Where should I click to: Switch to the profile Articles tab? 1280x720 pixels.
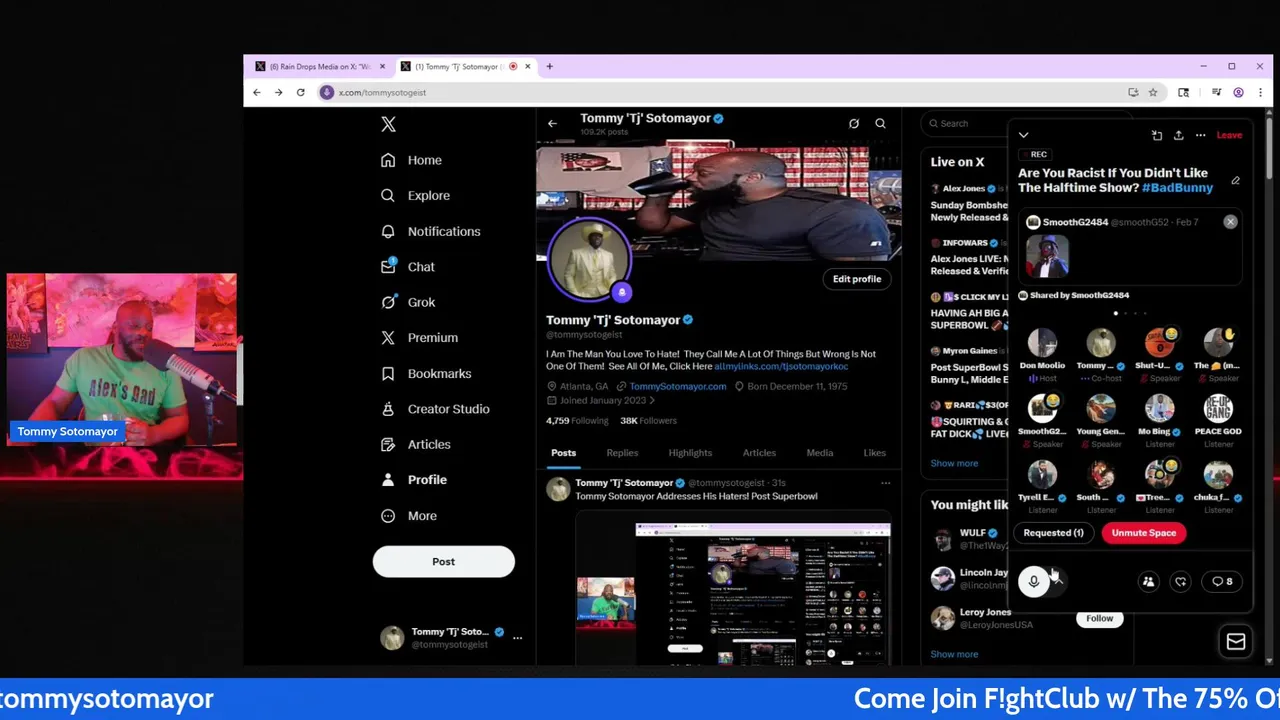point(759,453)
